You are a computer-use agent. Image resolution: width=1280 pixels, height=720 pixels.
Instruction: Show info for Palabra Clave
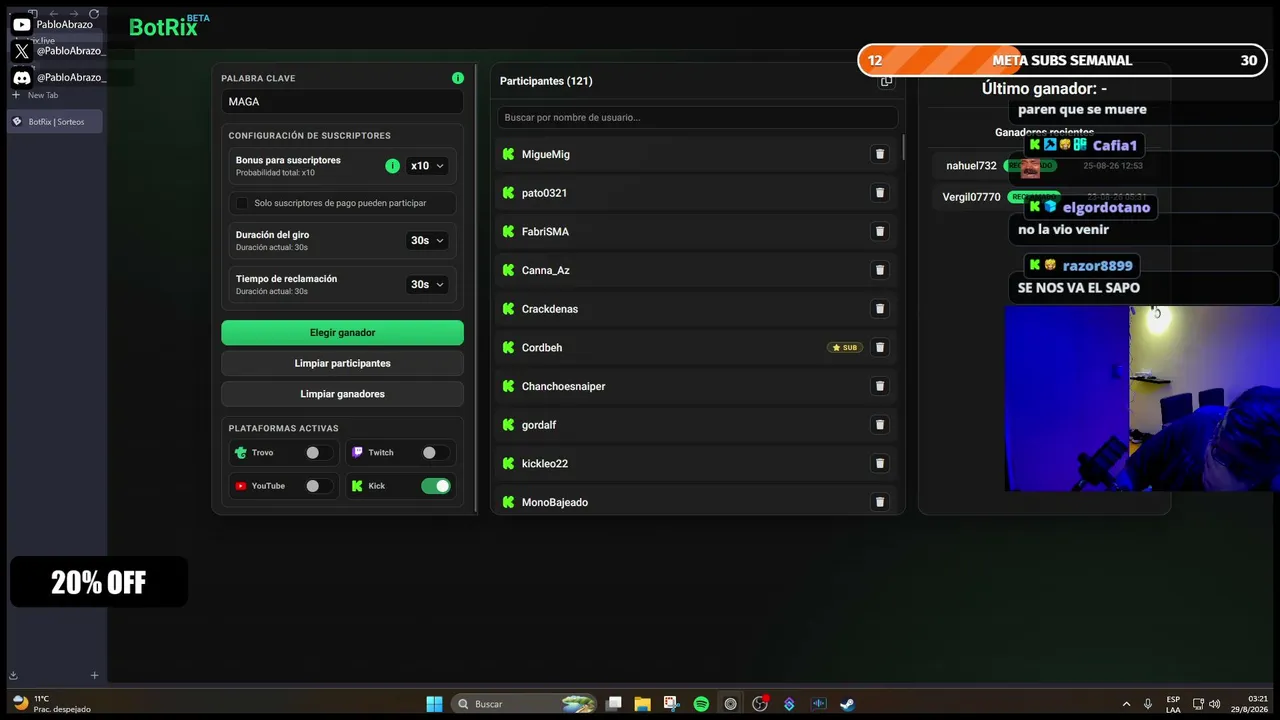pyautogui.click(x=457, y=78)
